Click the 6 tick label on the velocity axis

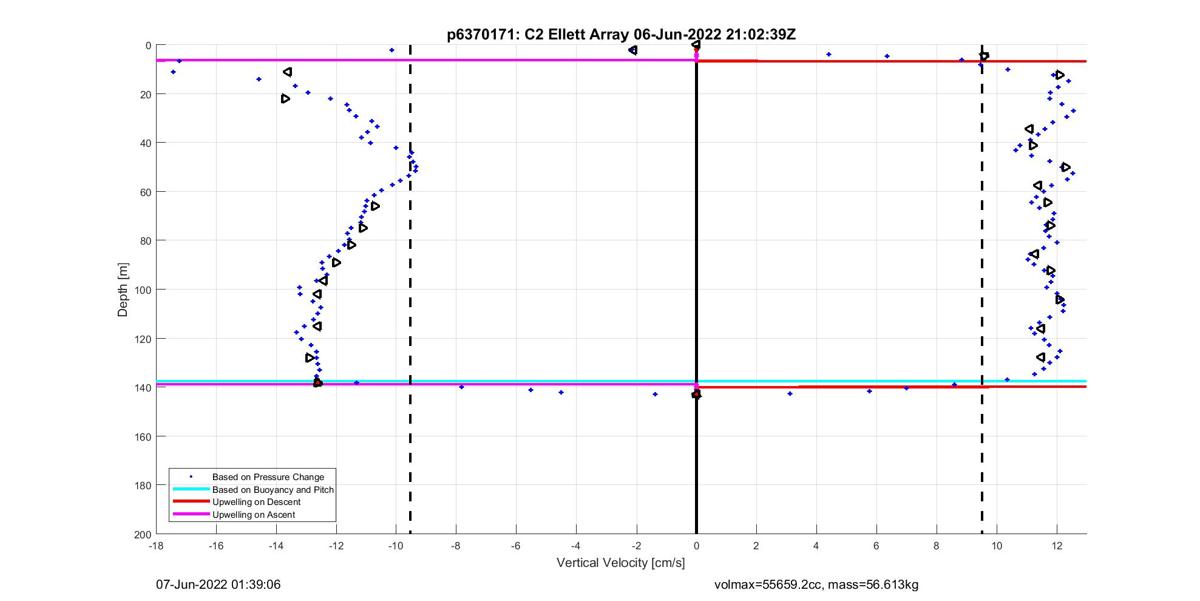click(876, 547)
